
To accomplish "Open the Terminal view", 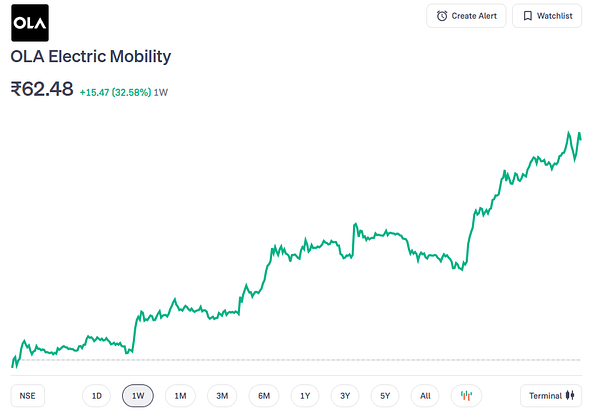I will click(551, 395).
